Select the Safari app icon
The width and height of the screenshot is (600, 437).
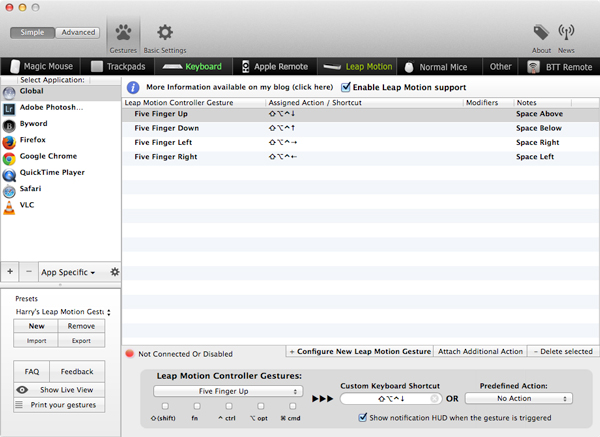click(9, 191)
